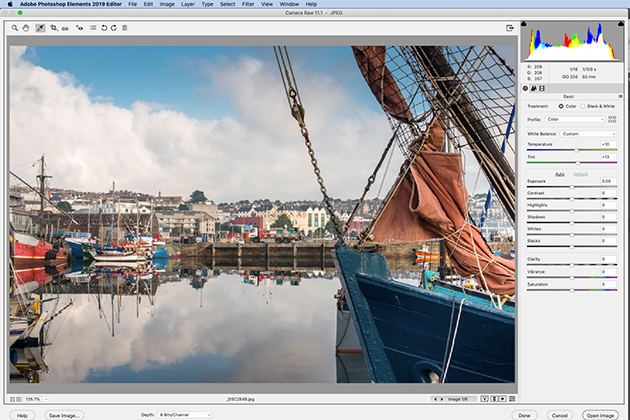Click the Clarity value field

pyautogui.click(x=608, y=259)
